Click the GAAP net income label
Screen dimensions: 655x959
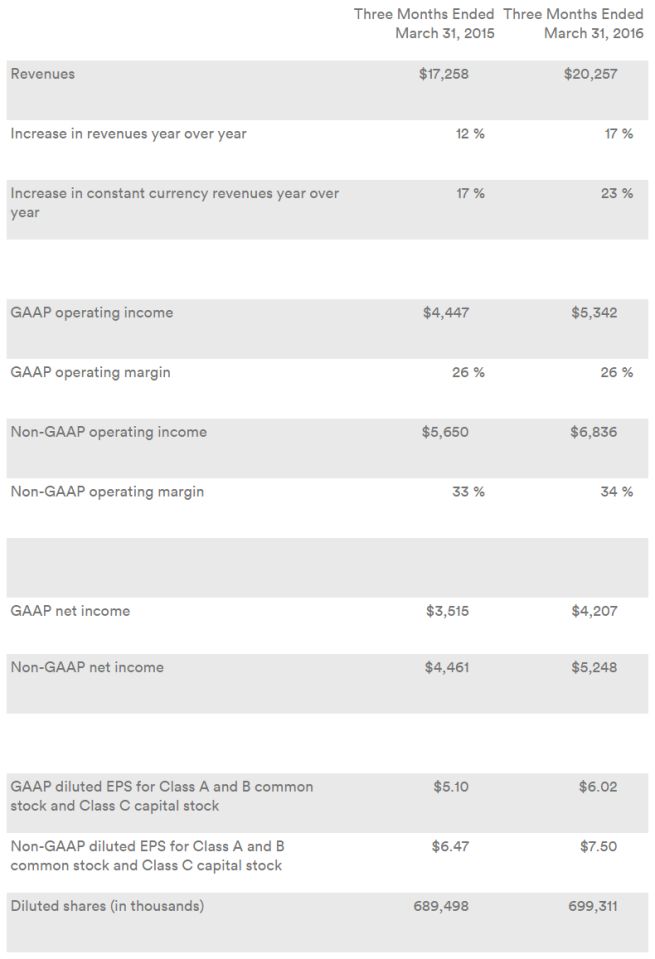tap(70, 611)
